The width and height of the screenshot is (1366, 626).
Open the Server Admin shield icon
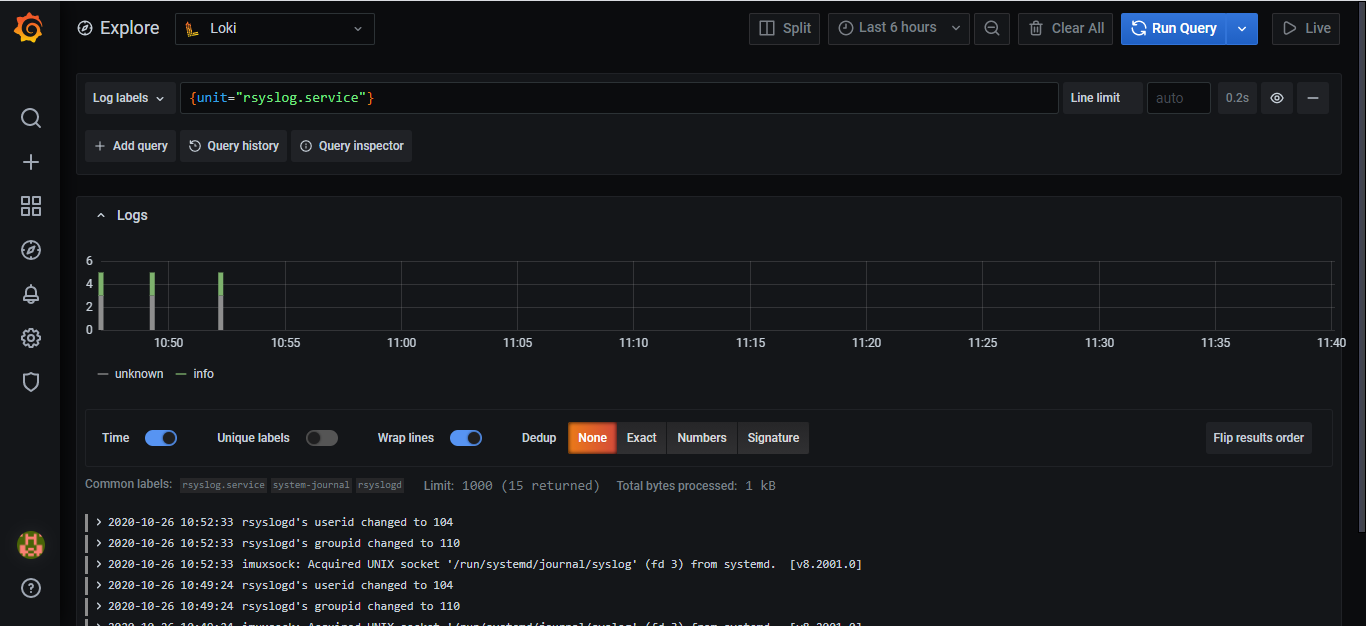click(x=31, y=382)
